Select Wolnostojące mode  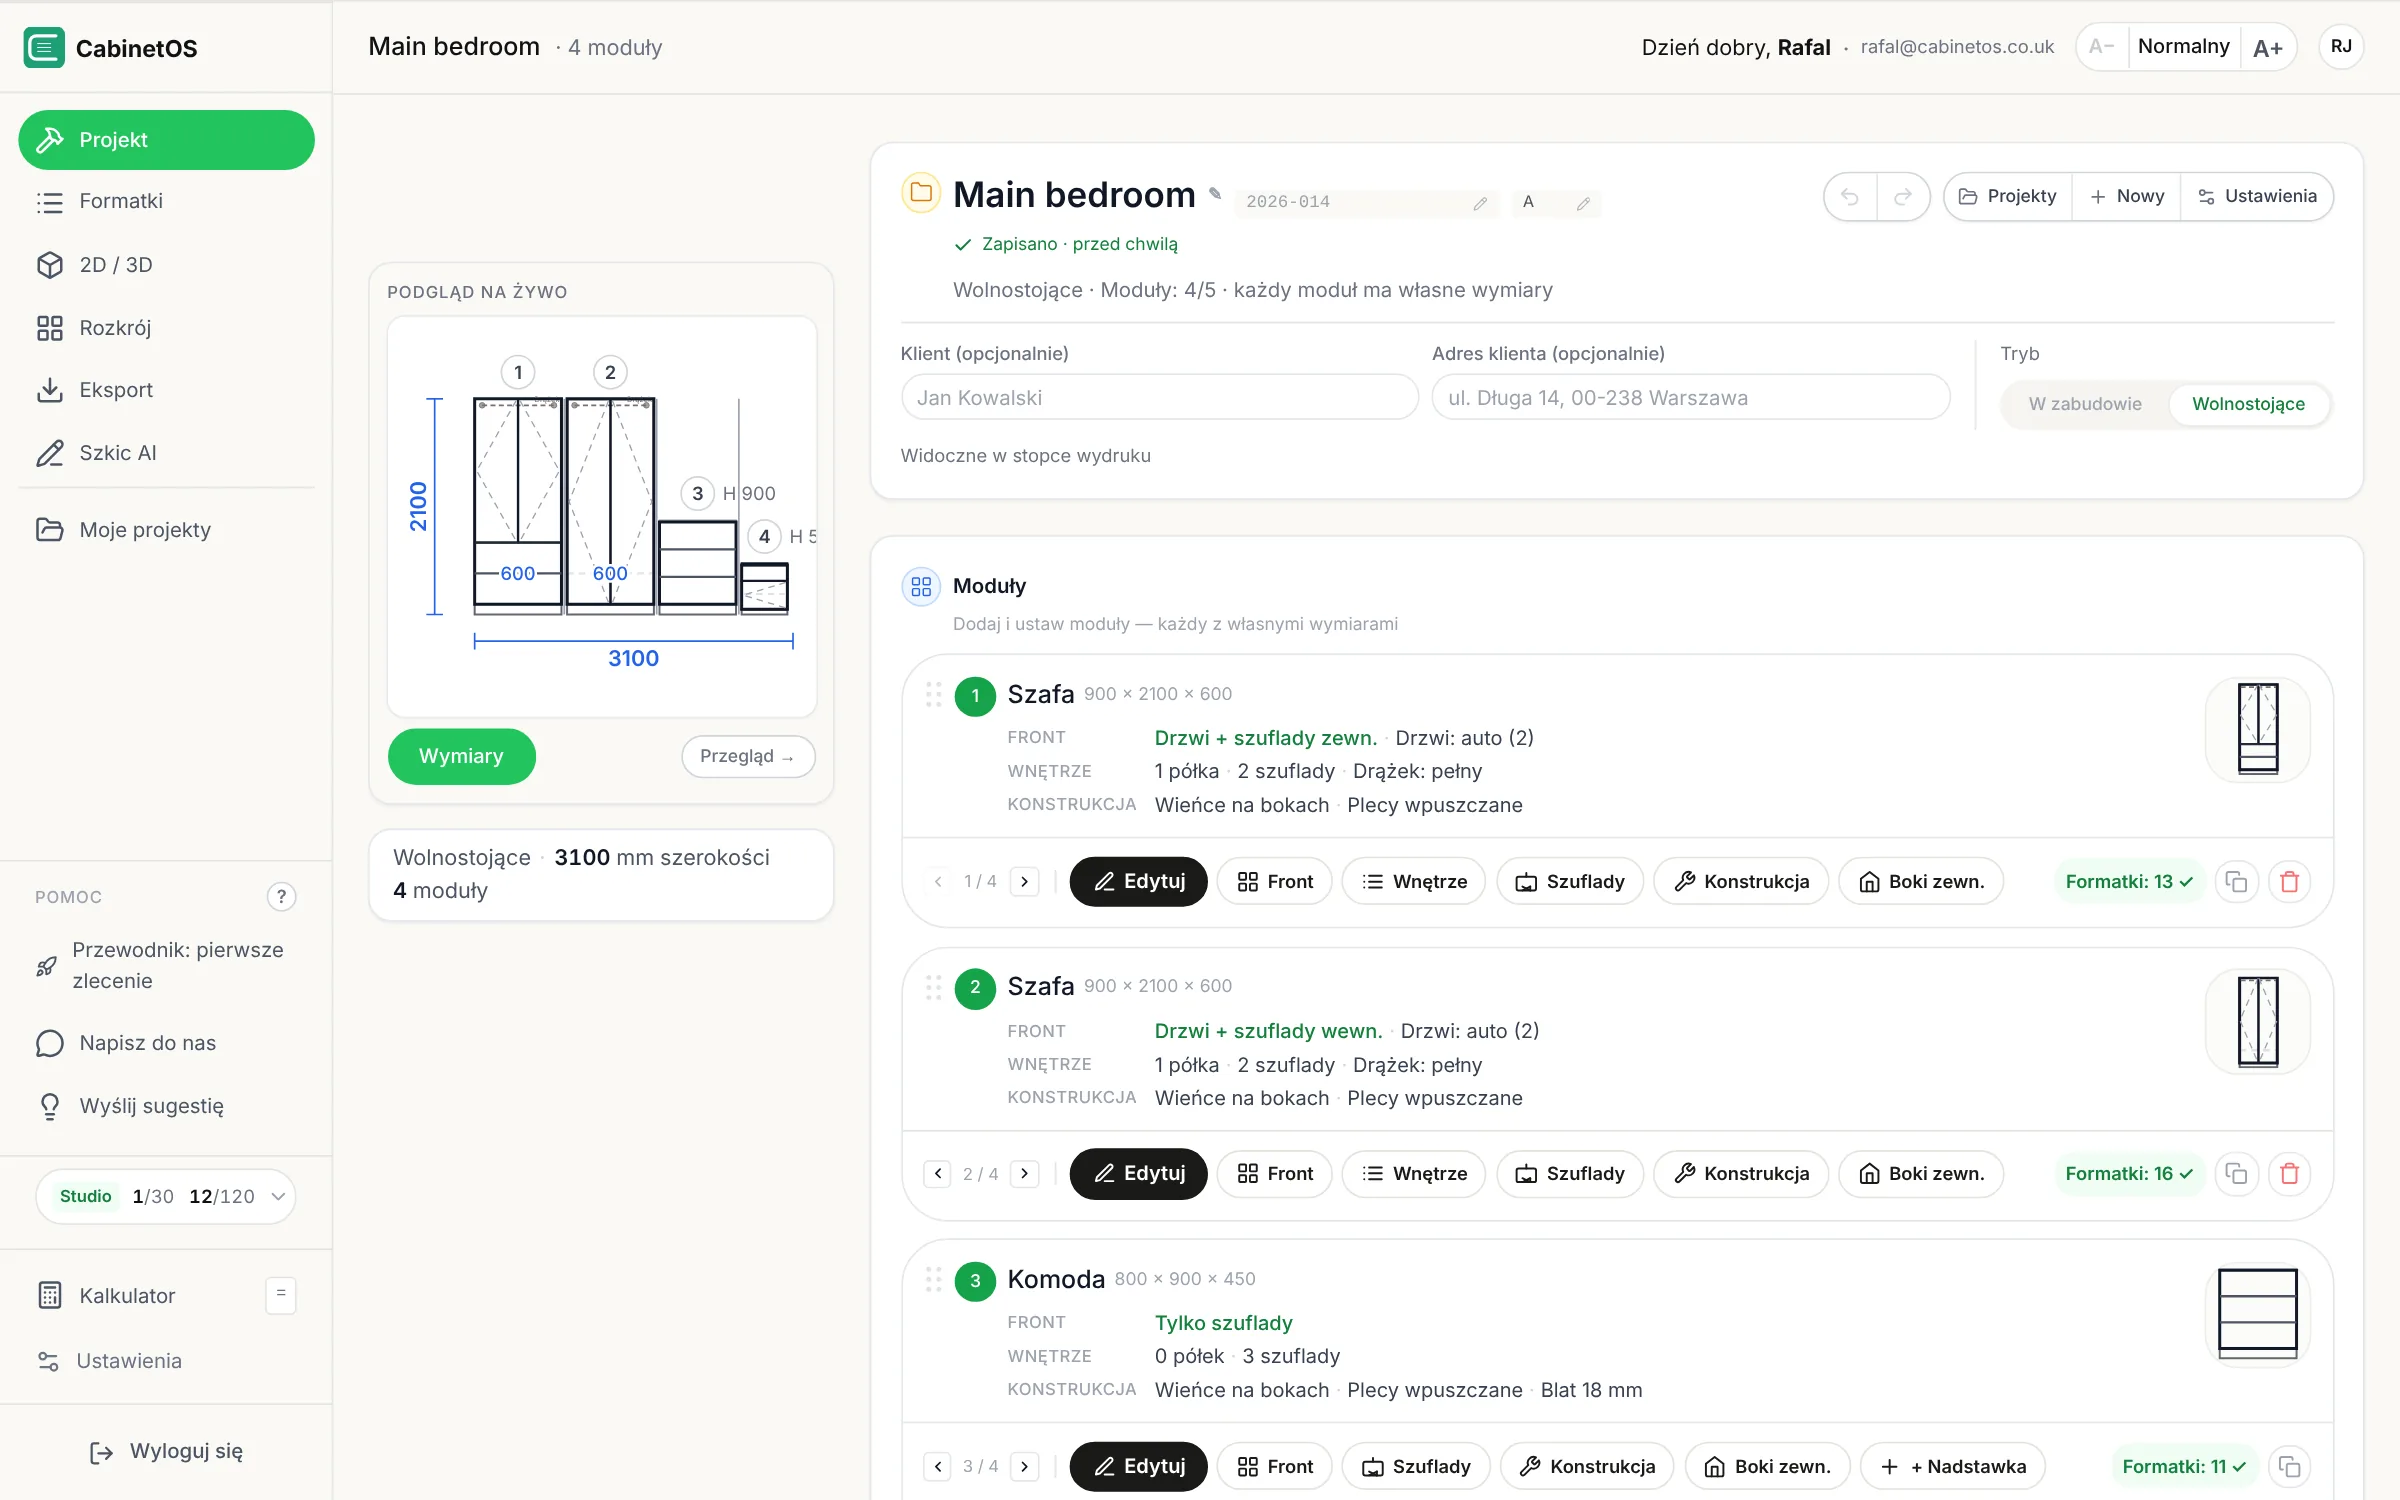tap(2248, 404)
